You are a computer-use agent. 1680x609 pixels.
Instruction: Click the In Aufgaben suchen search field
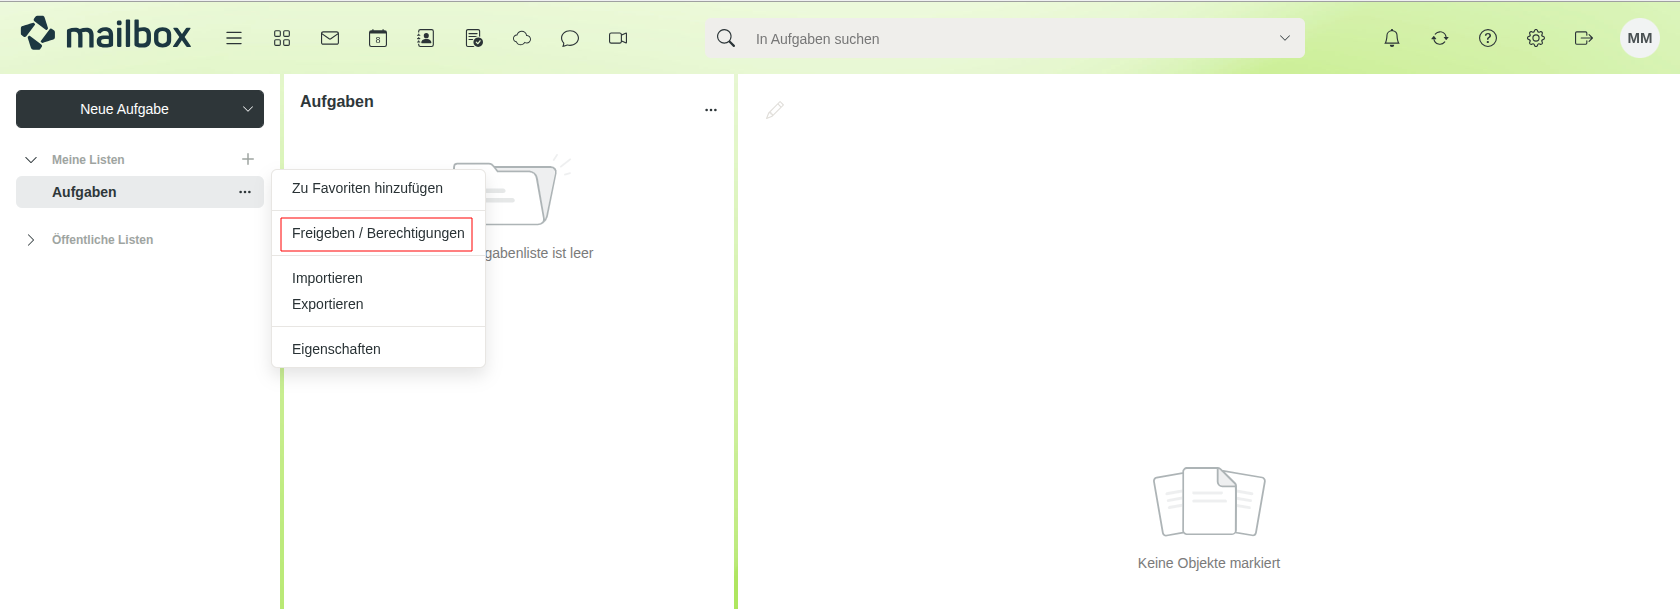click(x=1000, y=39)
